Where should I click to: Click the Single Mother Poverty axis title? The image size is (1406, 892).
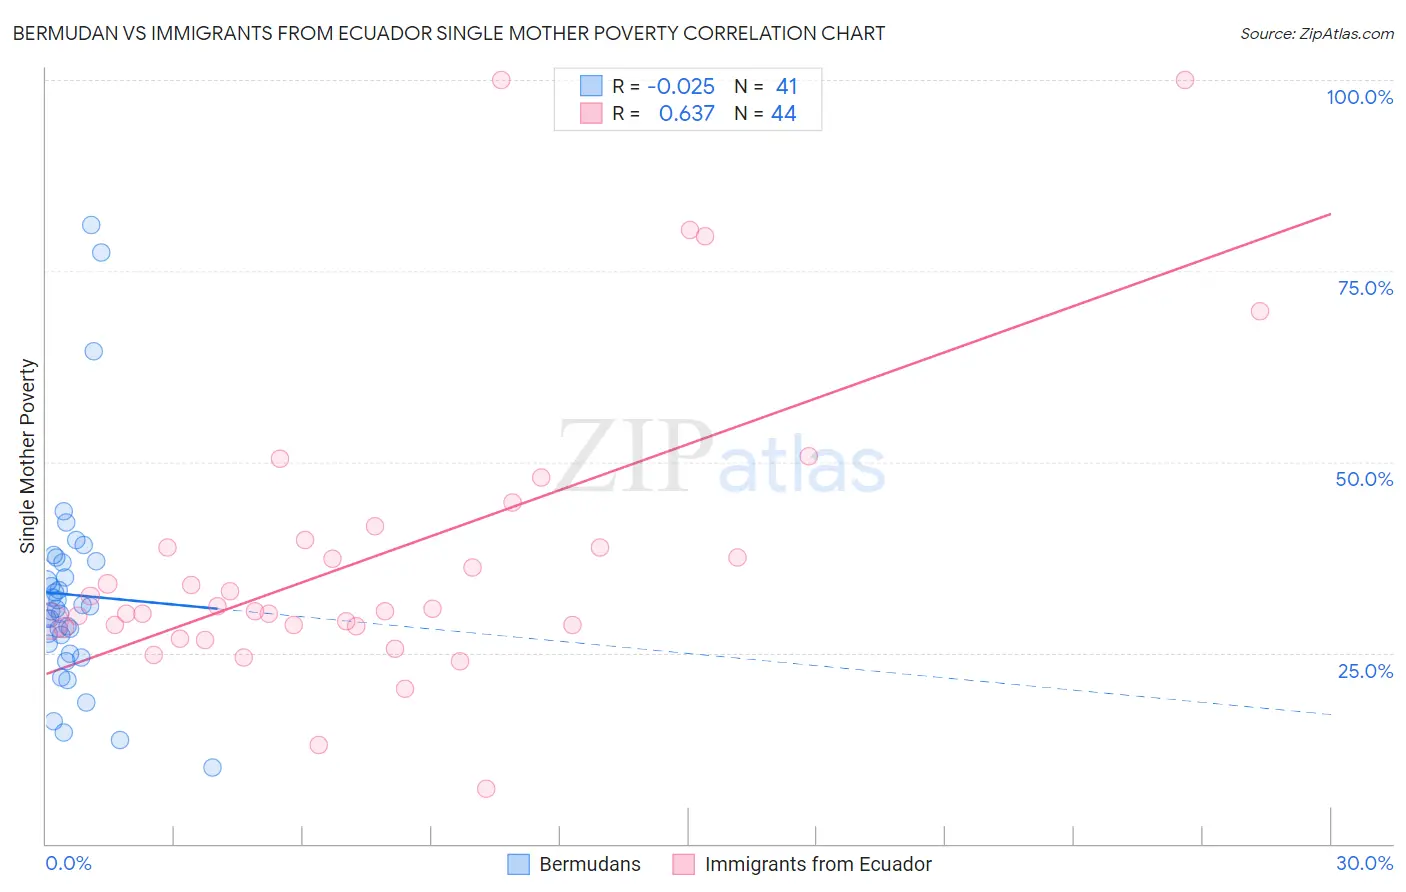tap(28, 456)
